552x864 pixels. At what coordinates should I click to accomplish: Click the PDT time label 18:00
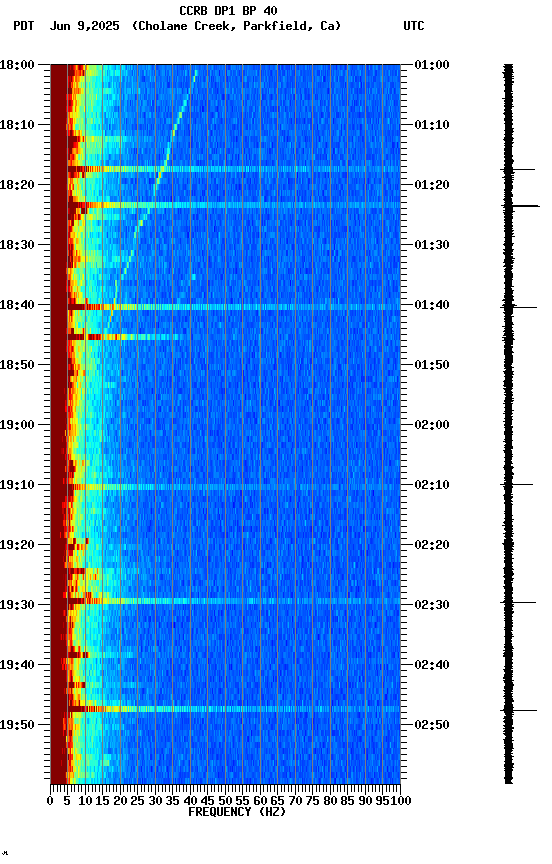(x=17, y=65)
